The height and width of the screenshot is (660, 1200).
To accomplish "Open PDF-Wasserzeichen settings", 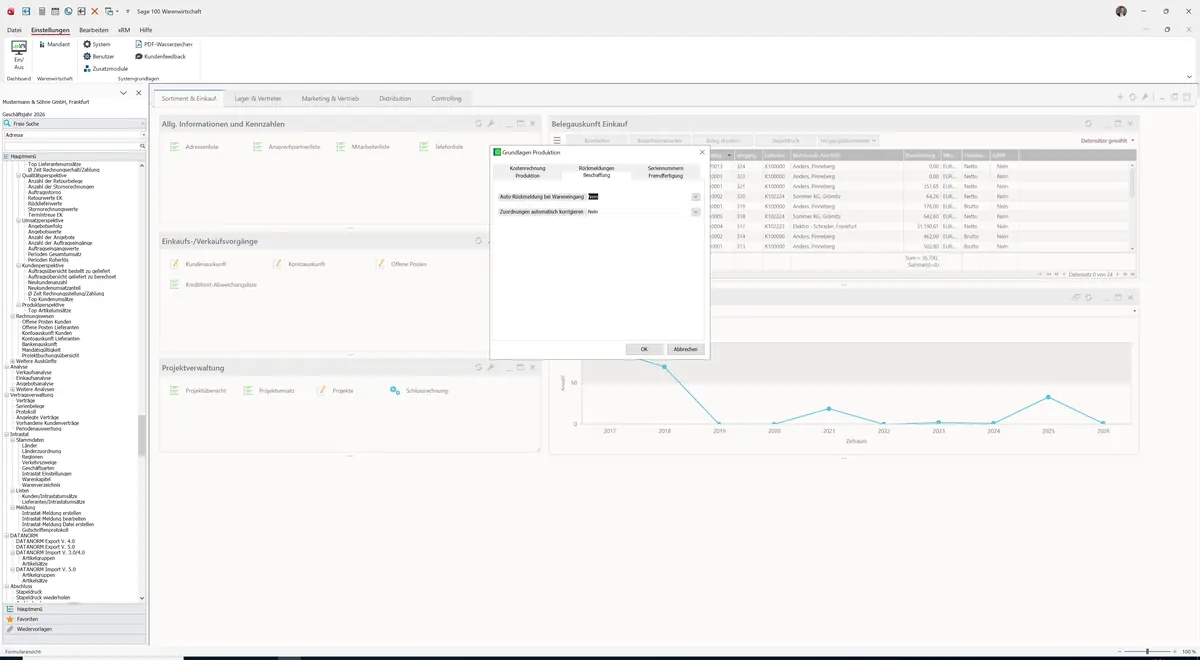I will (x=163, y=44).
